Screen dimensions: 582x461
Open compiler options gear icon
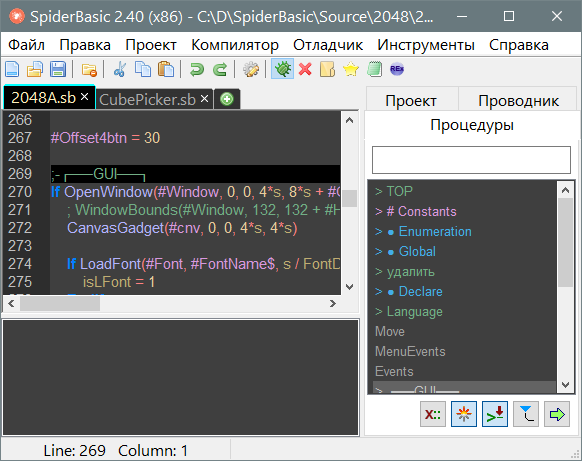[x=251, y=69]
